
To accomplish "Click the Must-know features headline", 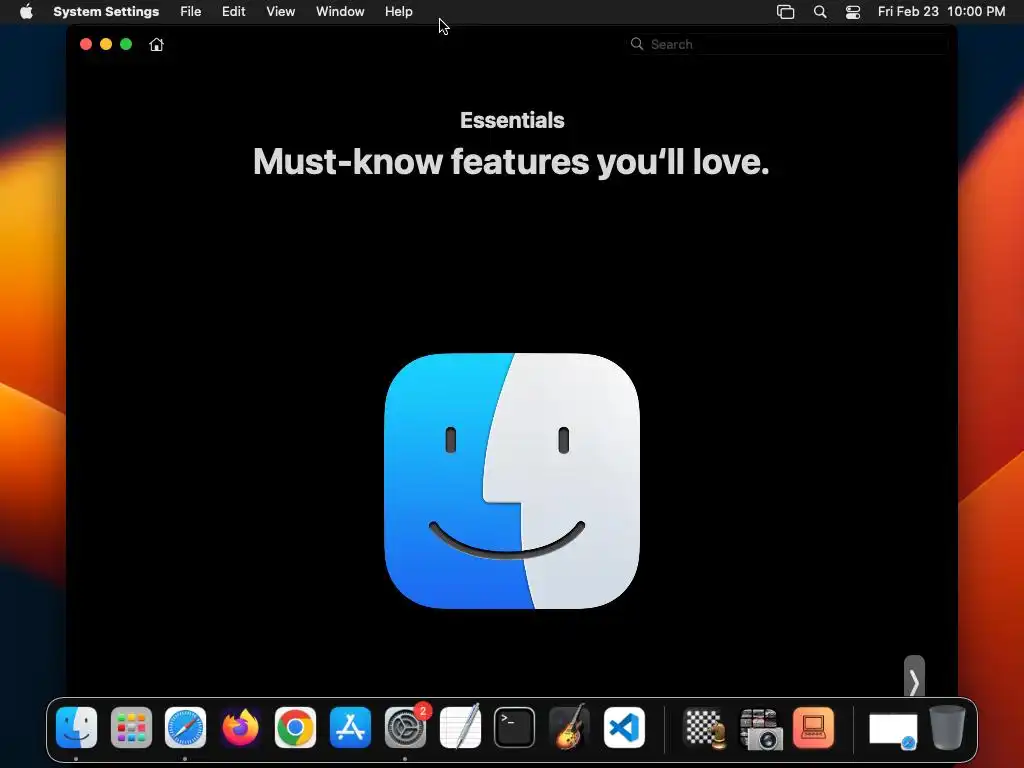I will click(511, 161).
